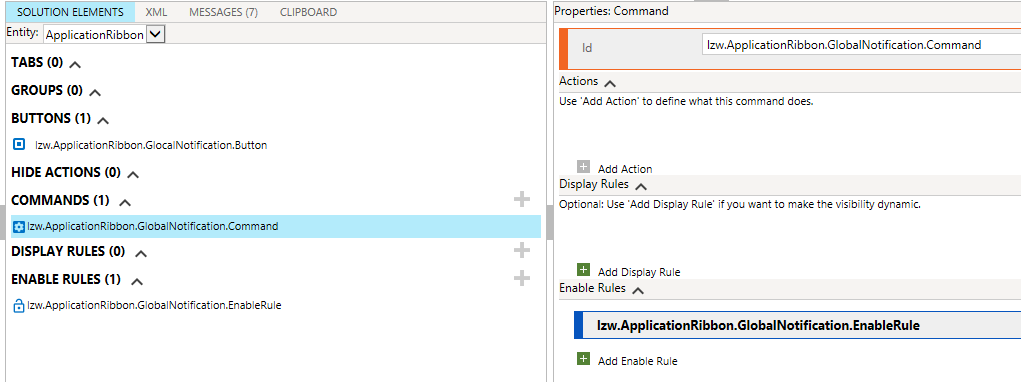Image resolution: width=1021 pixels, height=382 pixels.
Task: Switch to the XML tab
Action: pos(156,12)
